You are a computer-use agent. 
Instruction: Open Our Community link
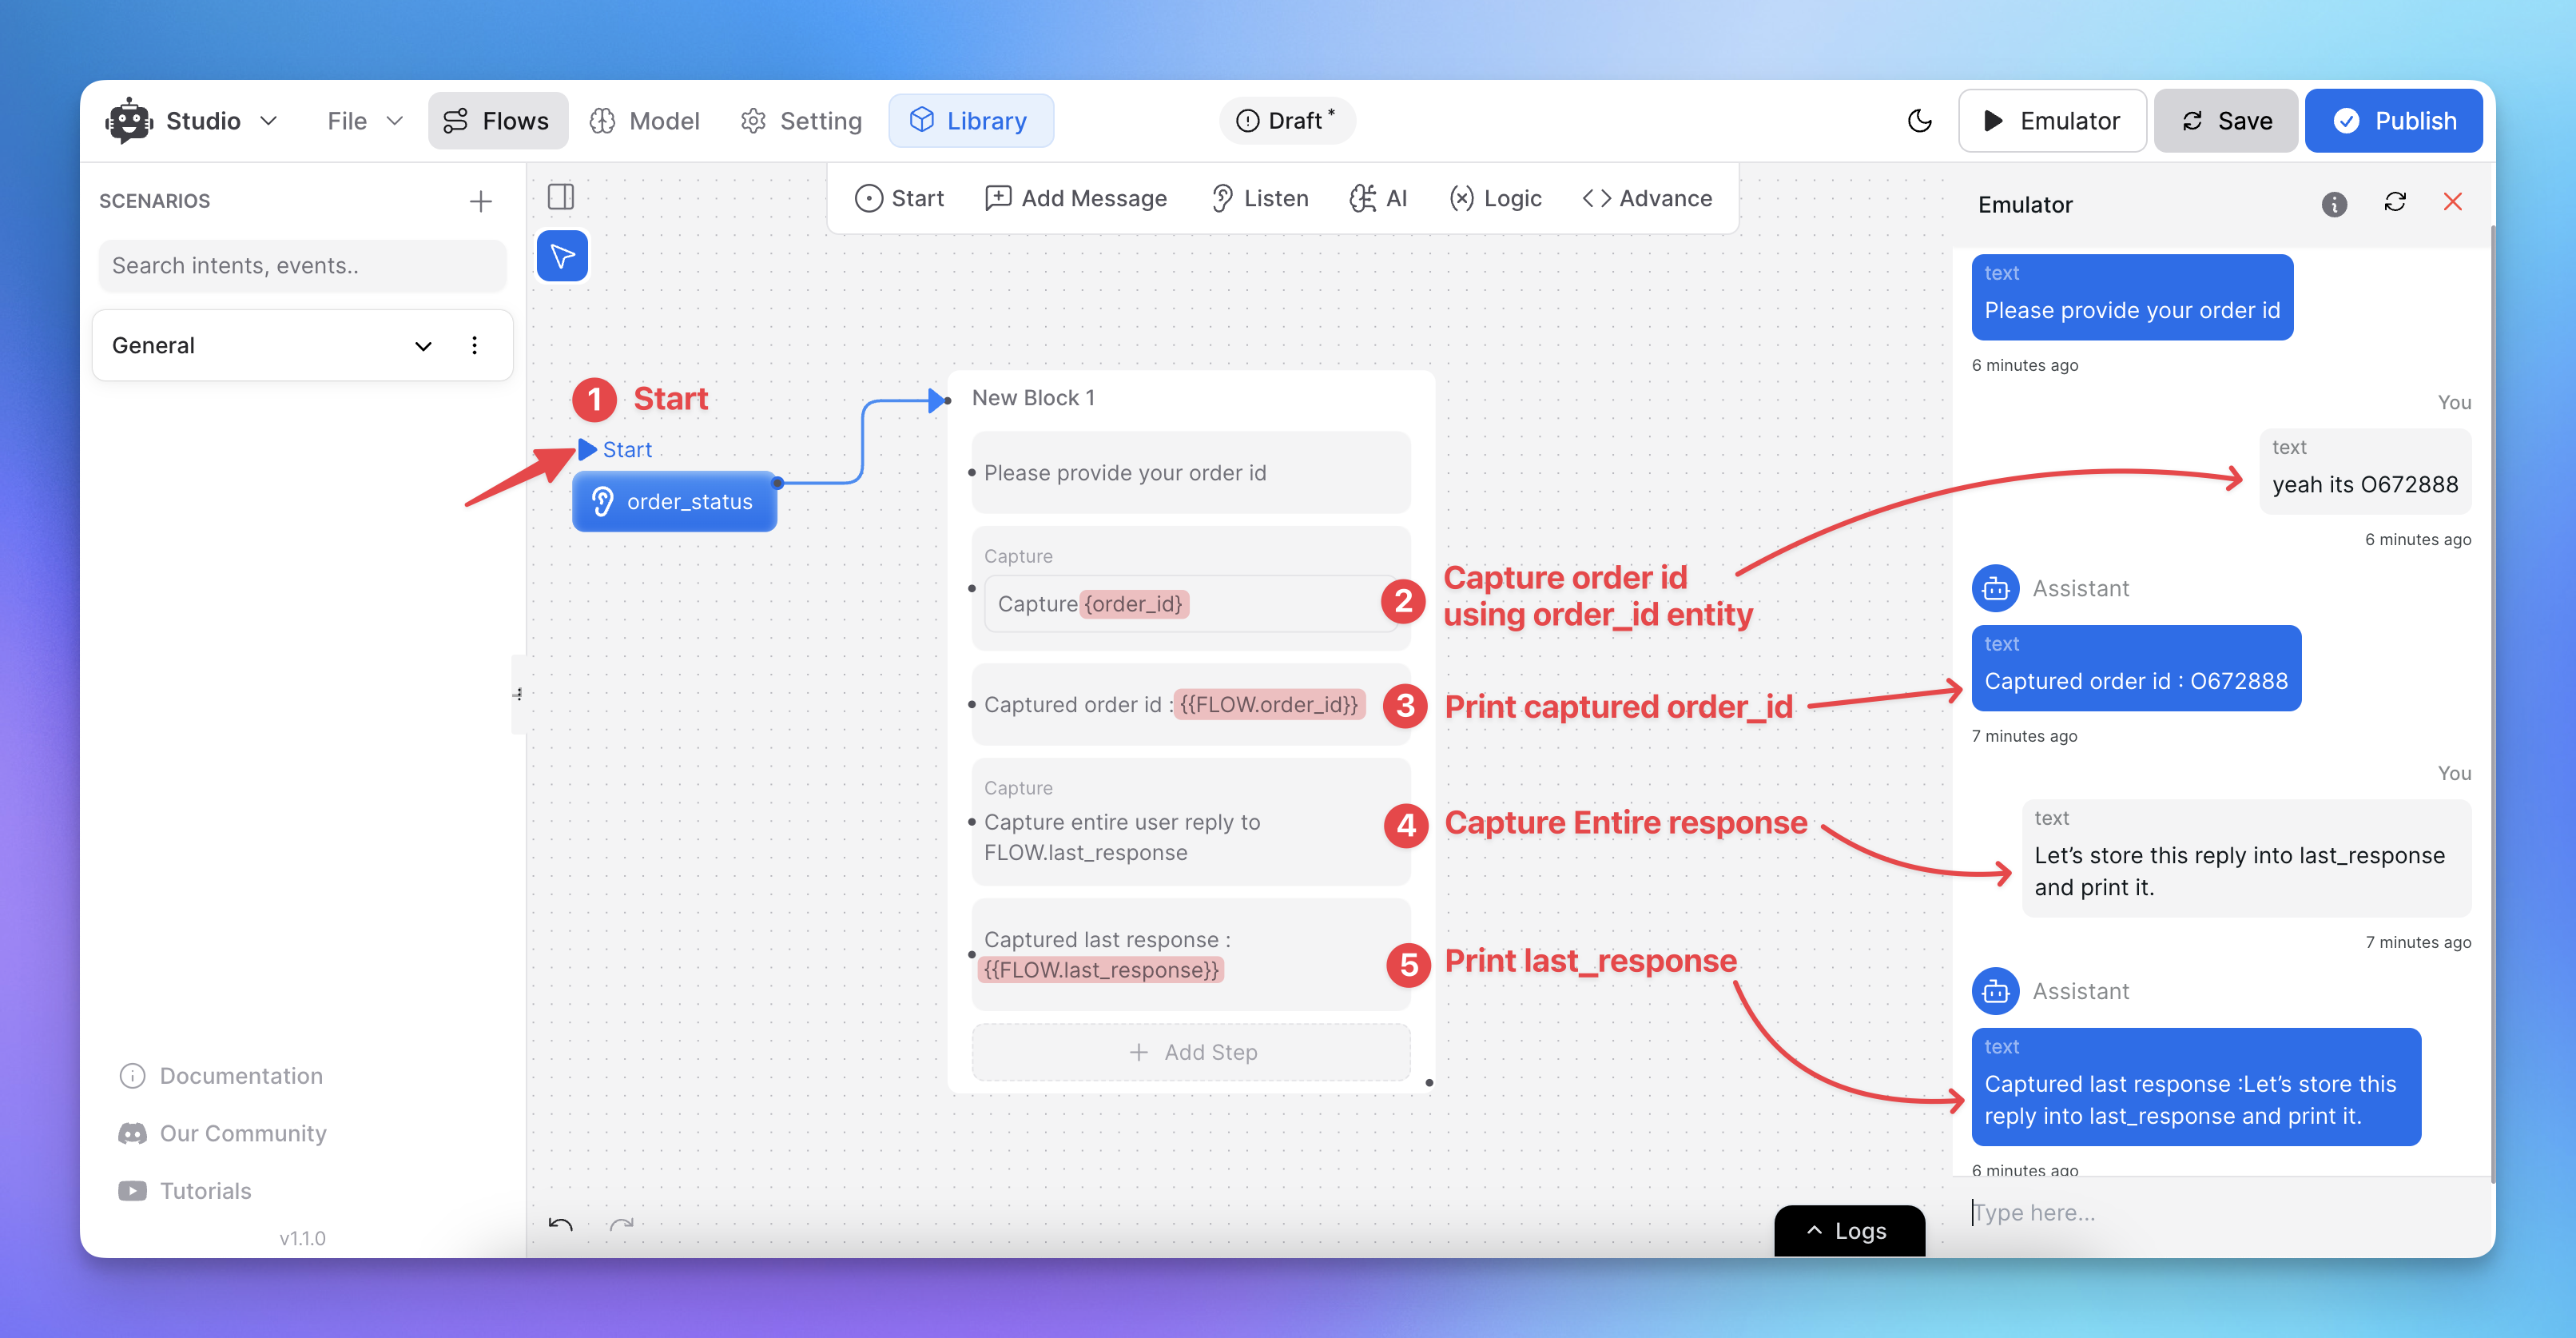coord(223,1133)
